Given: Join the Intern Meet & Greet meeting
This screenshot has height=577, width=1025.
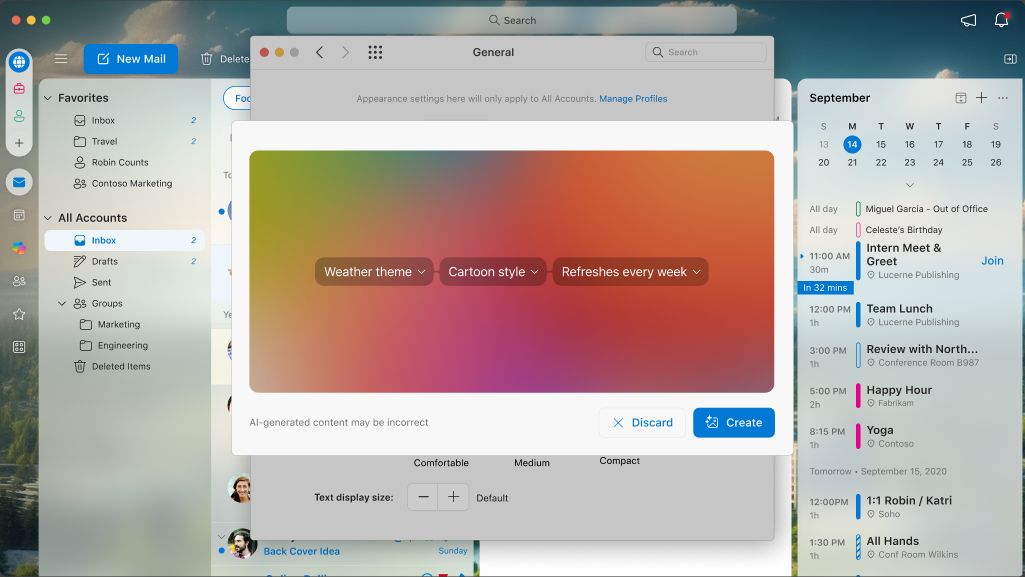Looking at the screenshot, I should coord(991,260).
